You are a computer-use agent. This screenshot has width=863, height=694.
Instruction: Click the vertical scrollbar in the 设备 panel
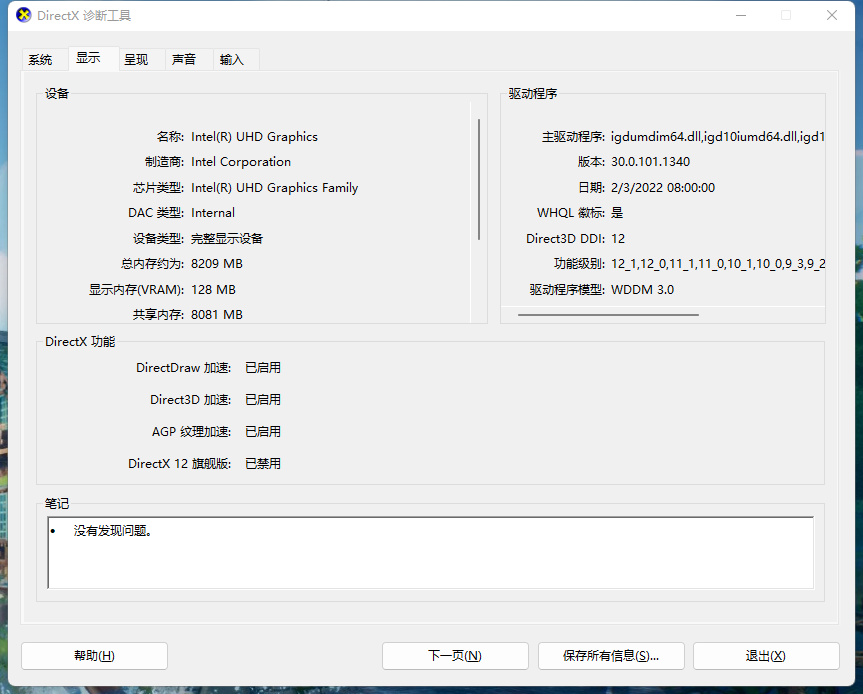pos(479,180)
